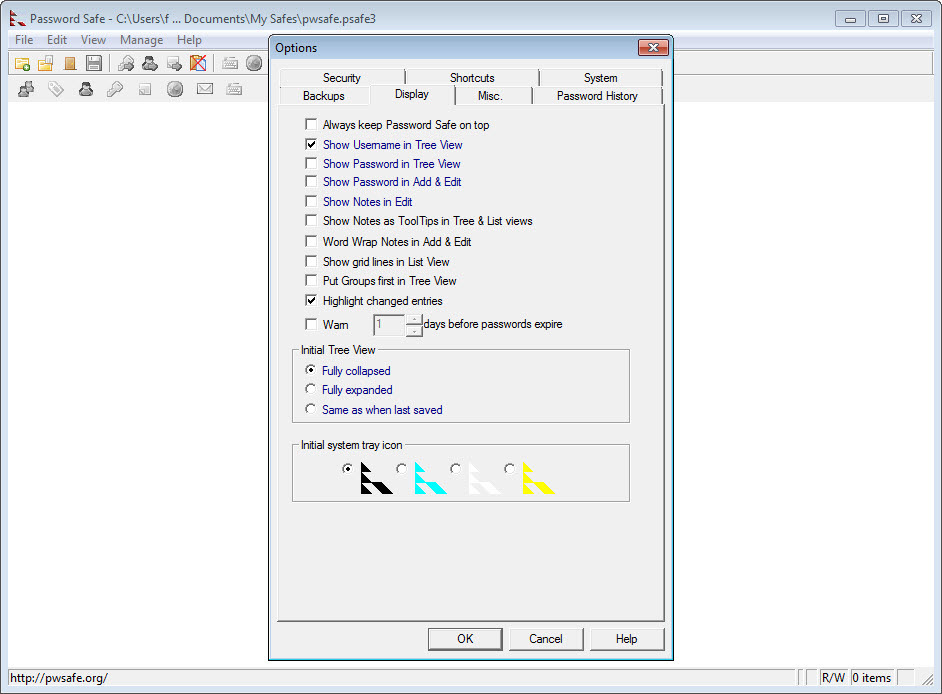
Task: Switch to the System tab
Action: point(601,78)
